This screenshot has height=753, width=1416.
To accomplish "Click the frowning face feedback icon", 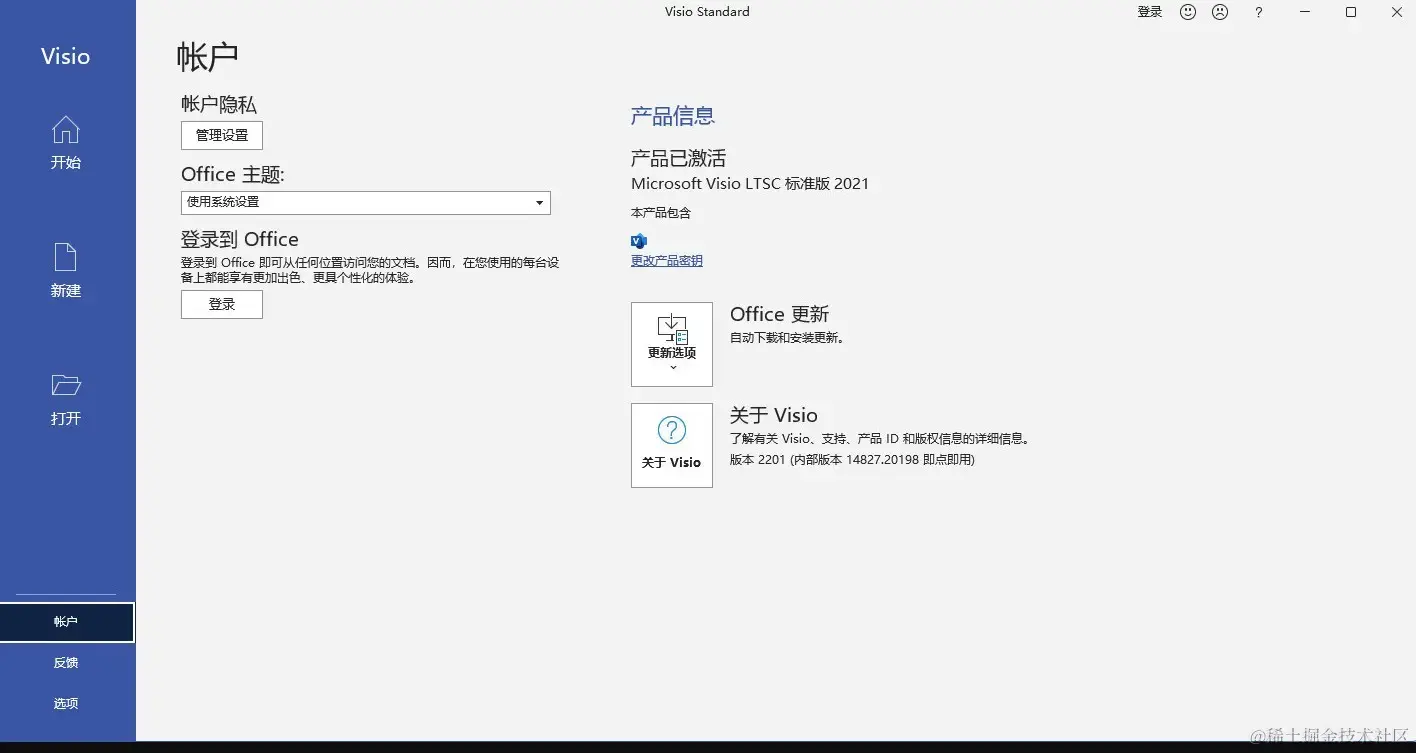I will coord(1220,12).
